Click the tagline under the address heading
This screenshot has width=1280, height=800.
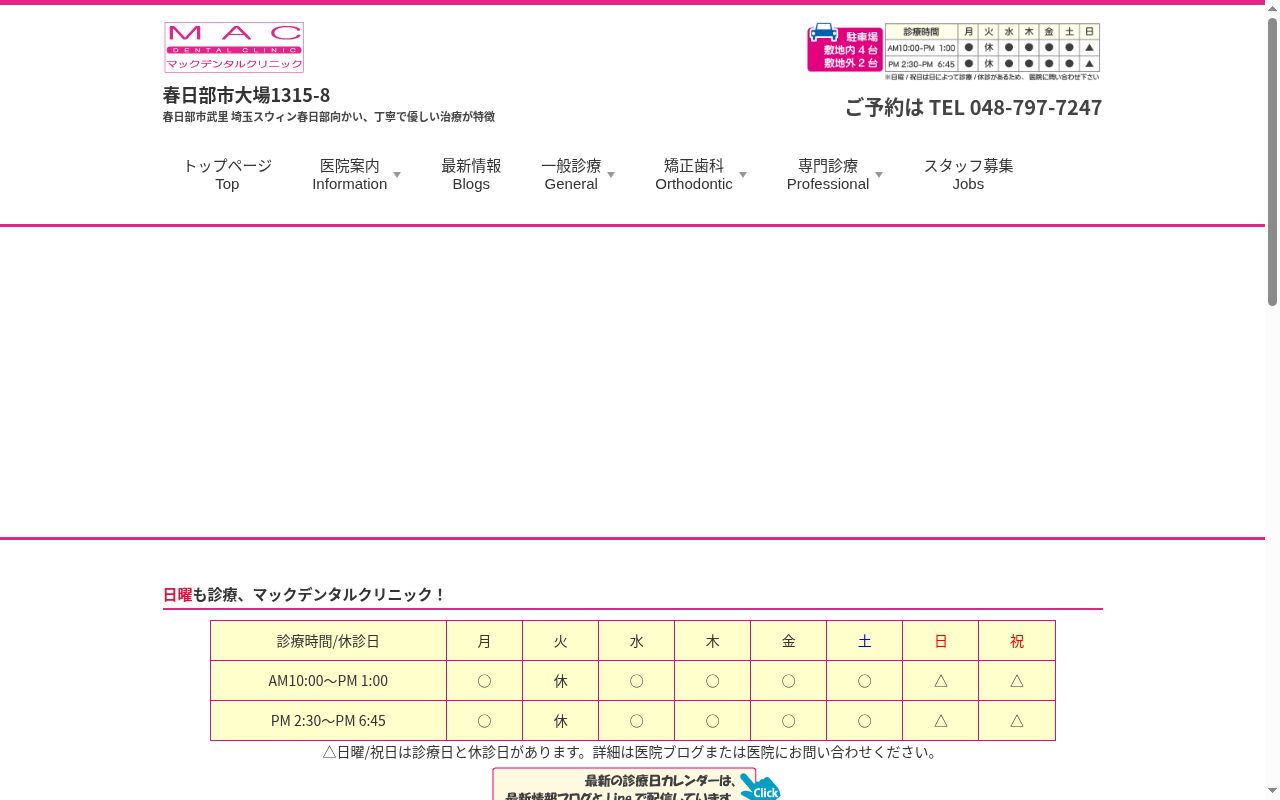[x=329, y=117]
